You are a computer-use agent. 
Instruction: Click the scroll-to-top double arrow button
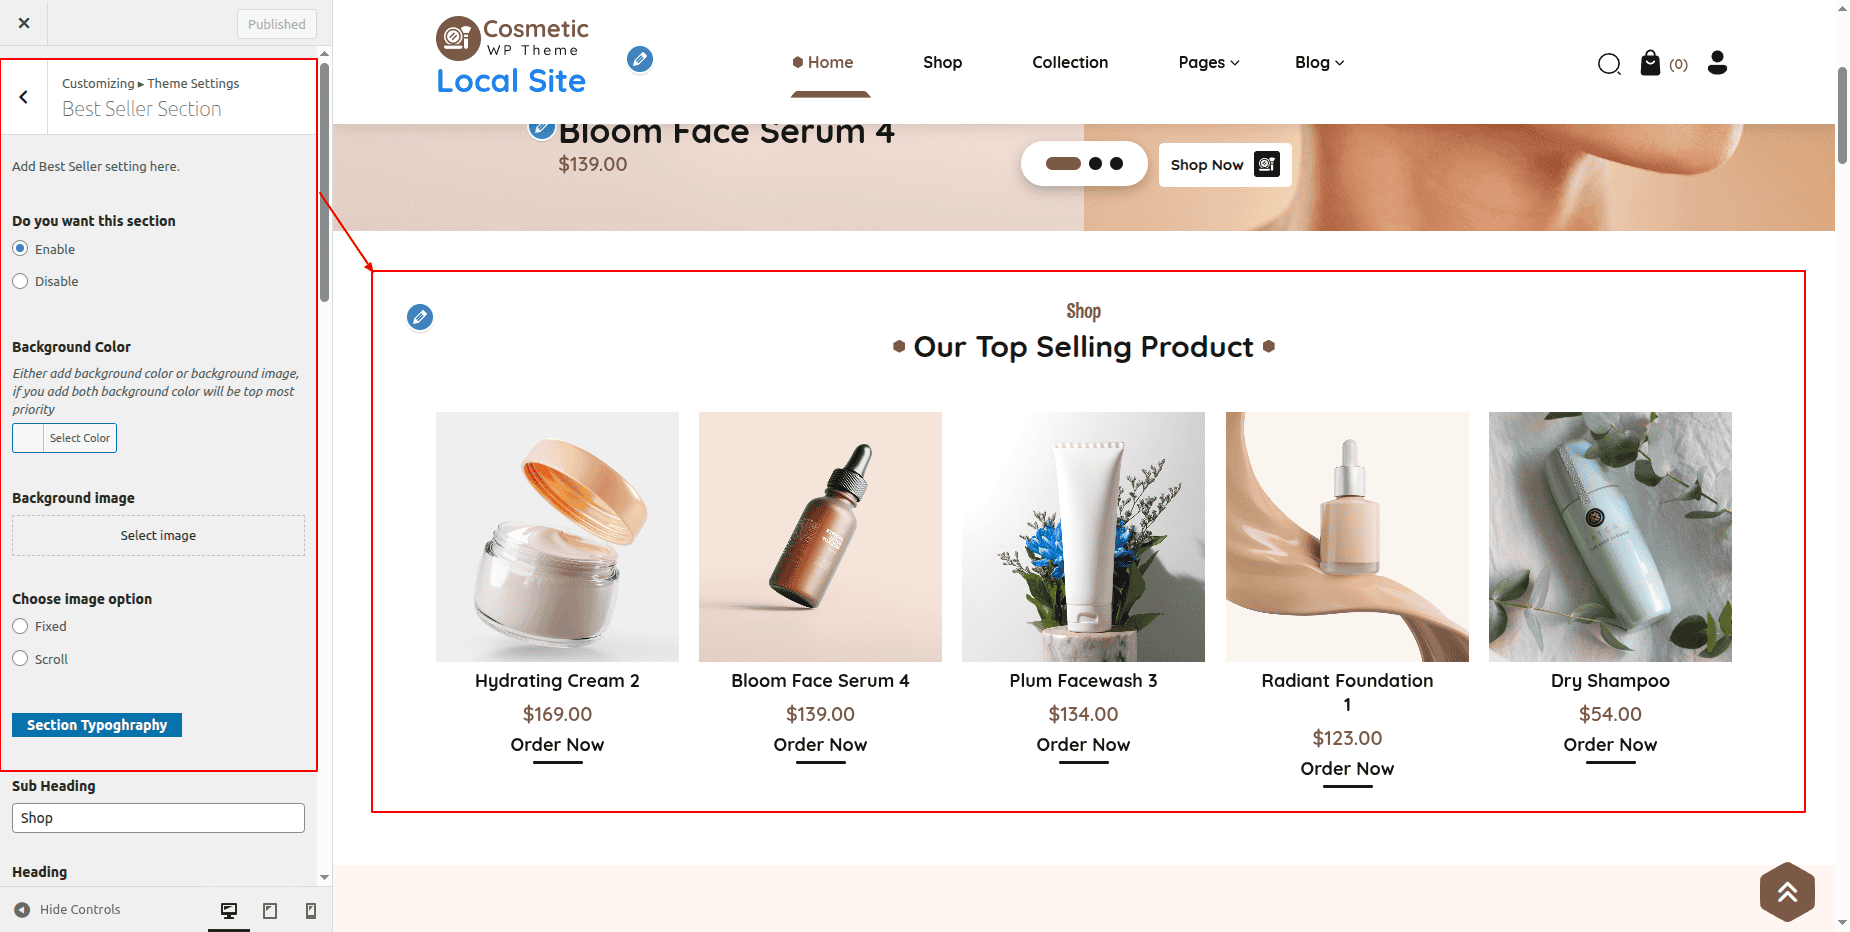click(1787, 892)
